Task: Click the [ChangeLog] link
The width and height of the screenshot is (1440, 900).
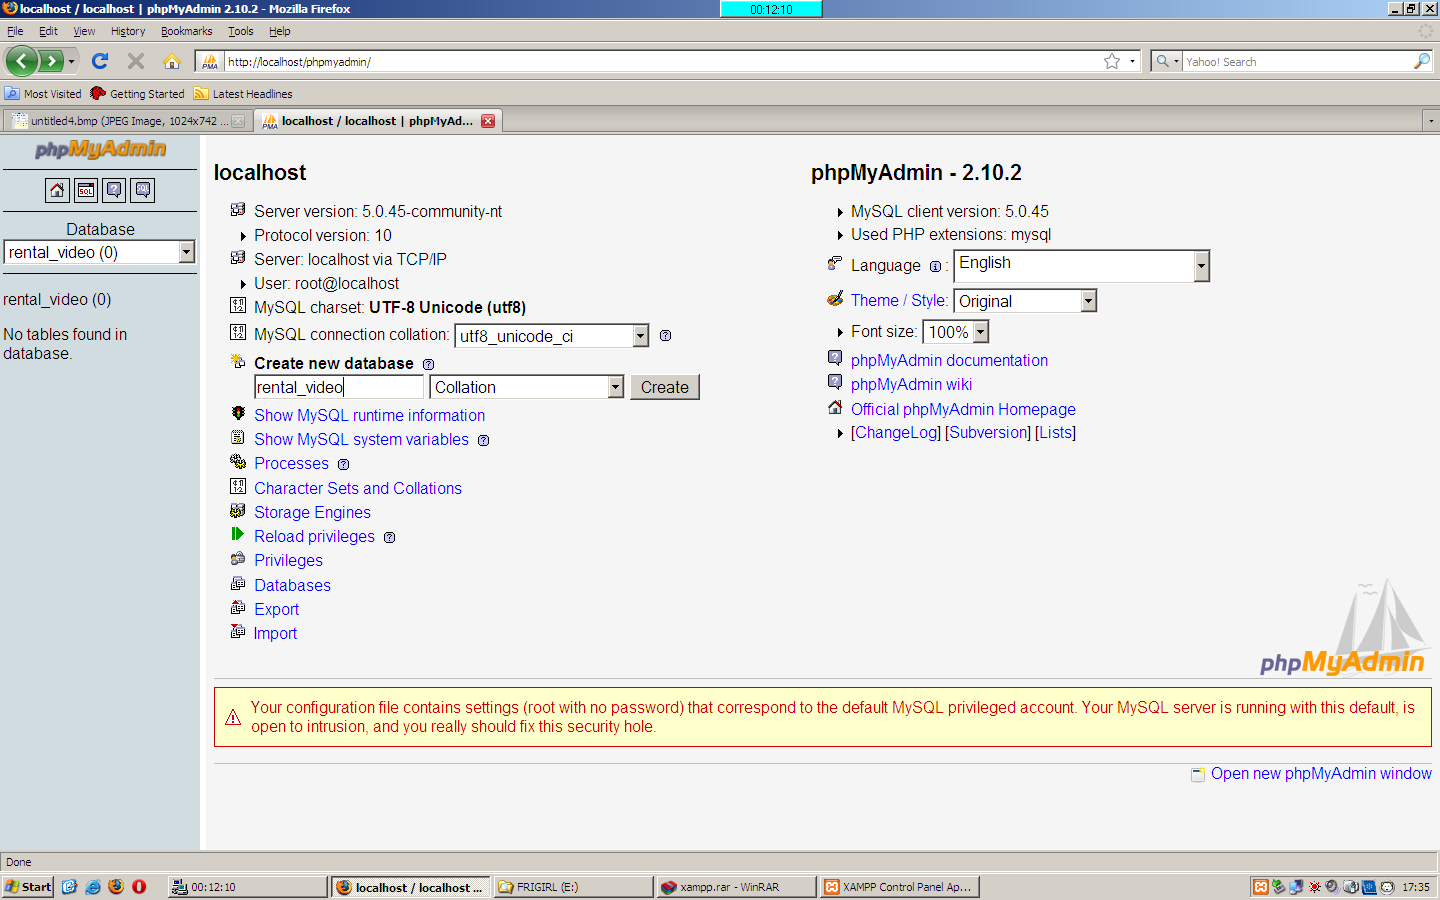Action: tap(896, 432)
